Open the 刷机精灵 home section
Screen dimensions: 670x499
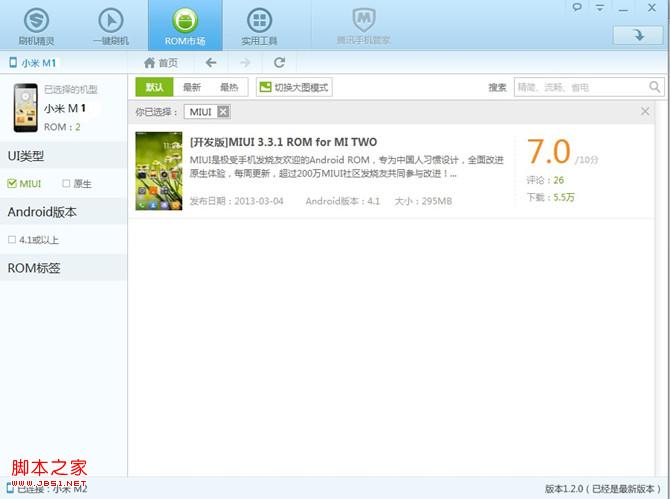[36, 26]
